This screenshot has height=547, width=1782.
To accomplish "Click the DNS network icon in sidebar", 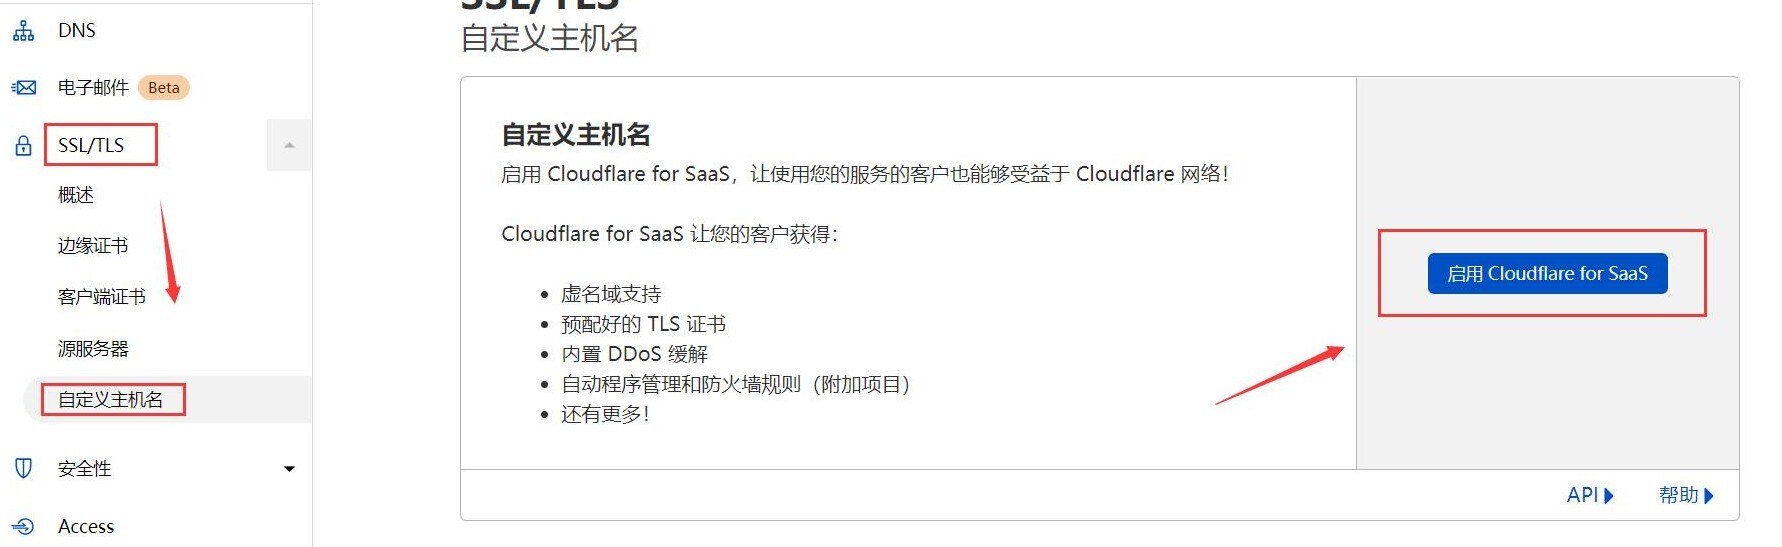I will (23, 31).
